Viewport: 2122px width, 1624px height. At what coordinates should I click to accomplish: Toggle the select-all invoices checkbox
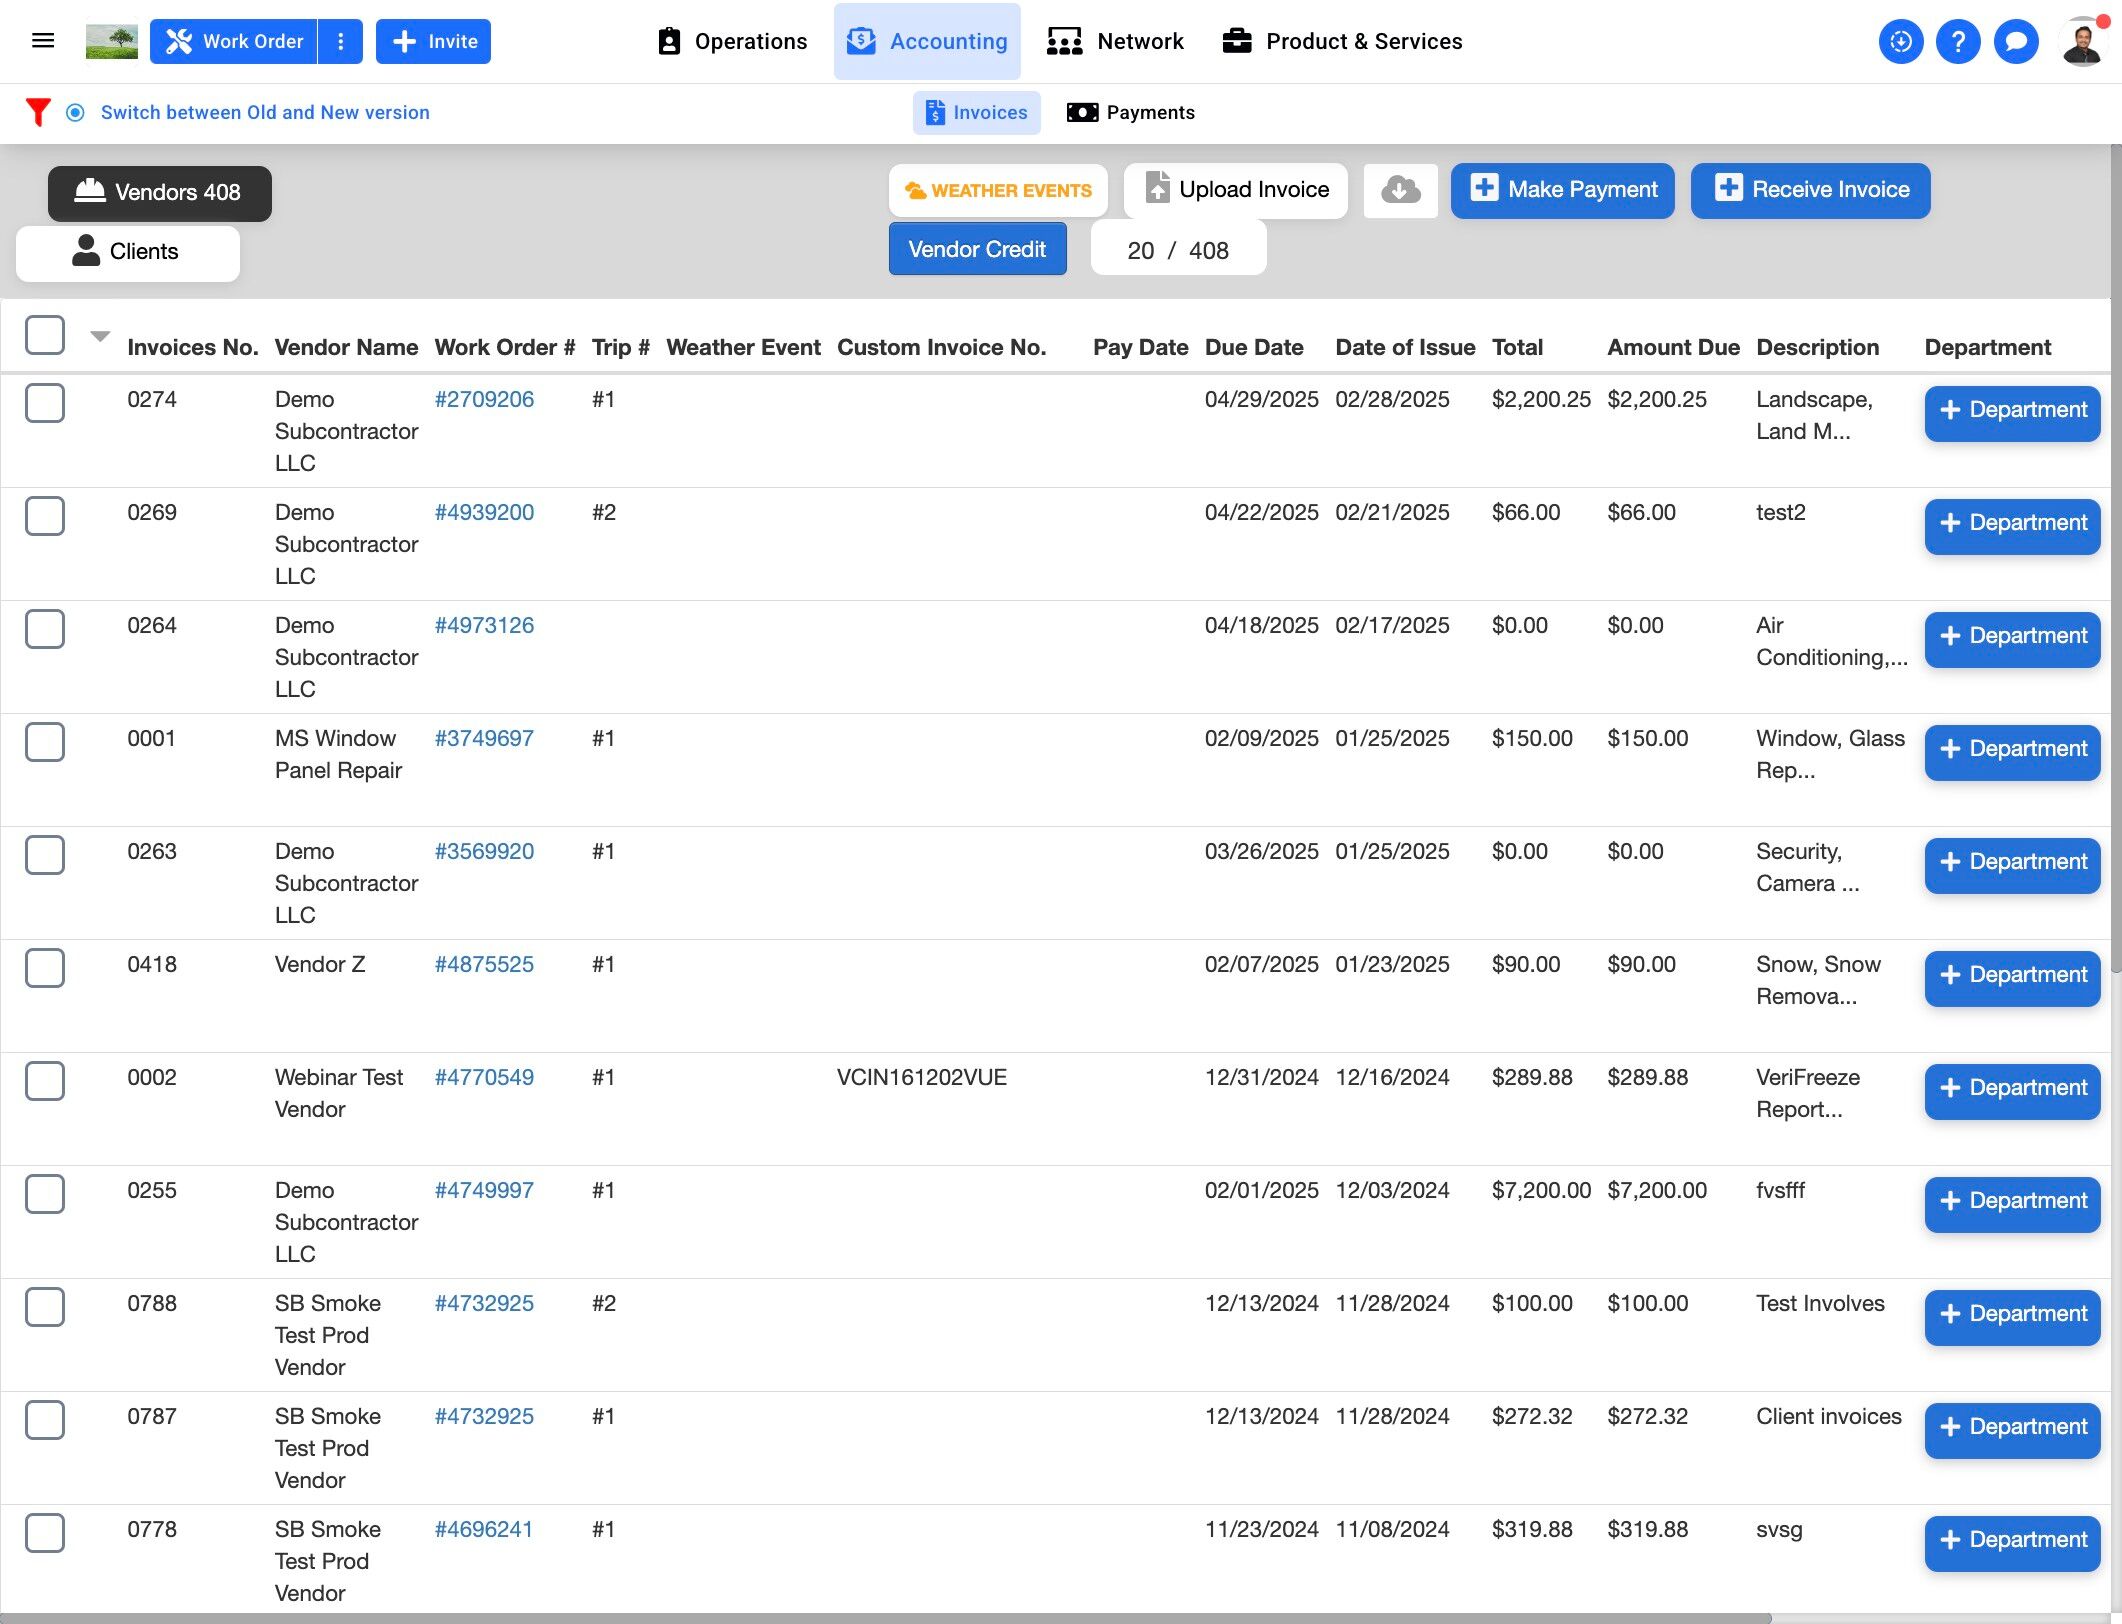[x=45, y=335]
